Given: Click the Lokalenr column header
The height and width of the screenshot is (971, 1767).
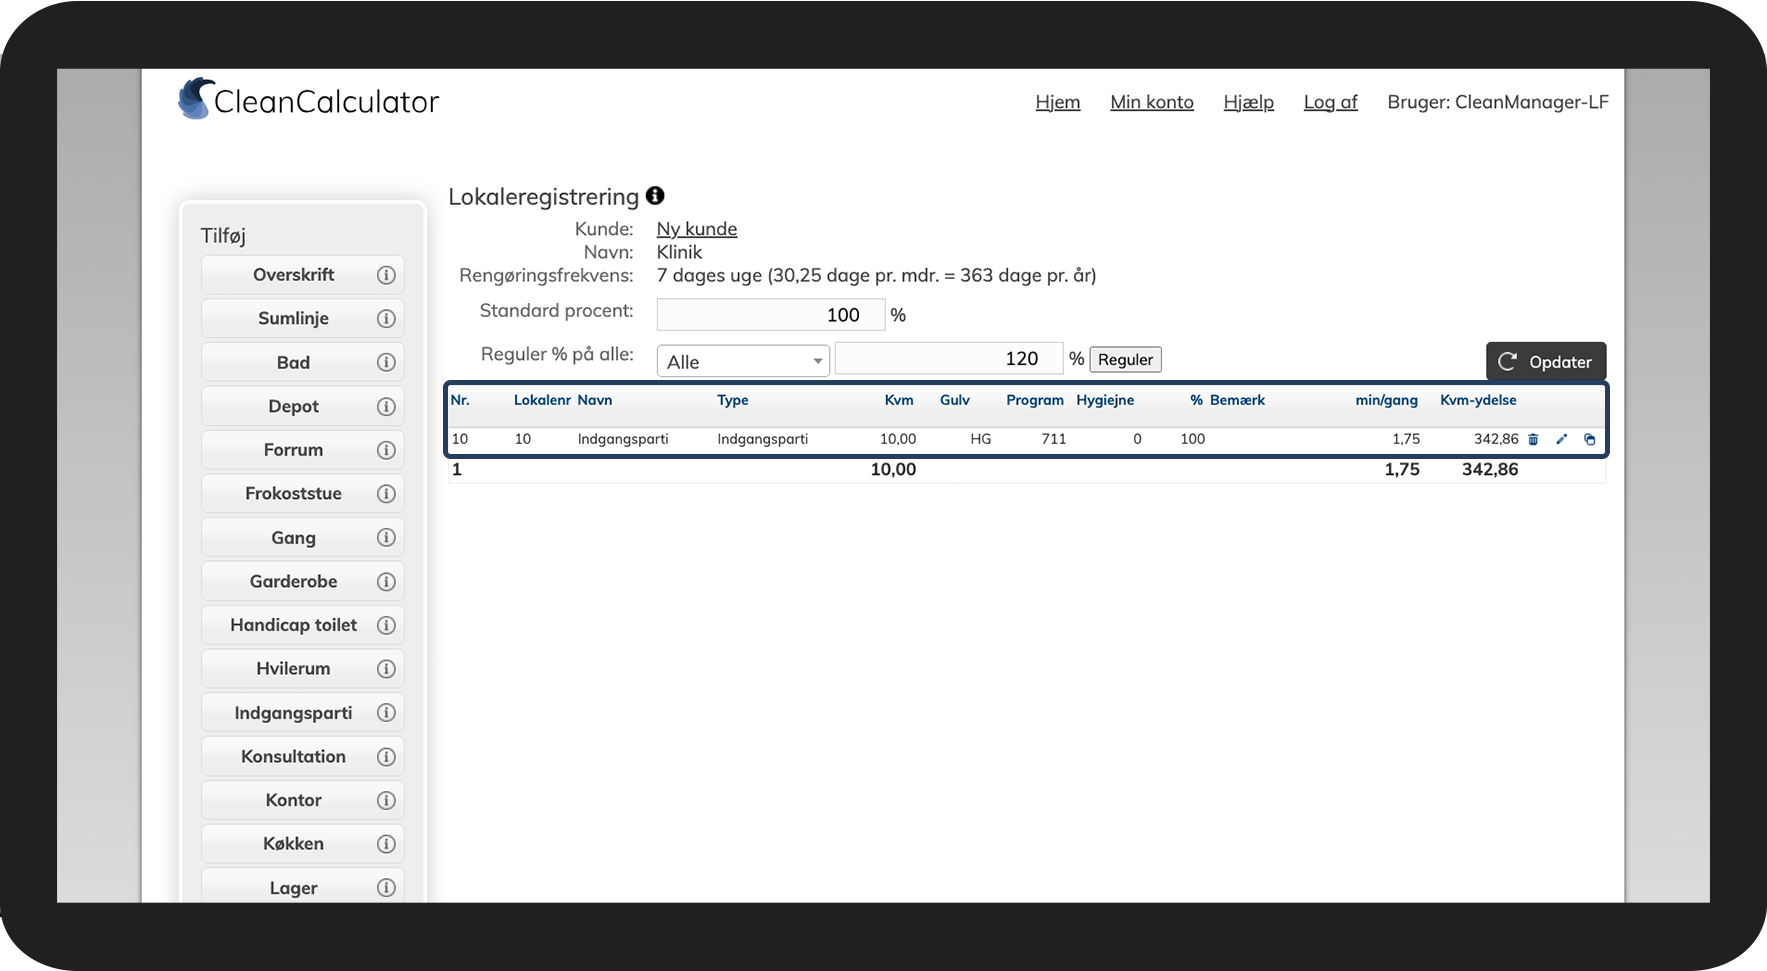Looking at the screenshot, I should (x=542, y=400).
